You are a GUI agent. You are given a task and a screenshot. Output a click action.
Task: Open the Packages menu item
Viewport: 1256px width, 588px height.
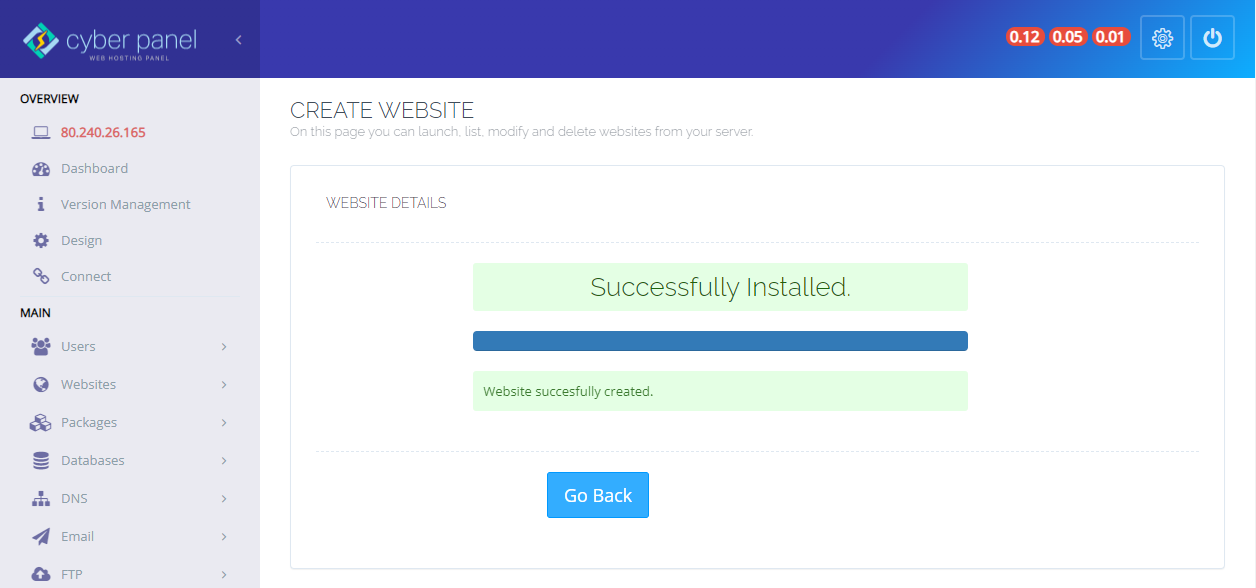tap(89, 423)
